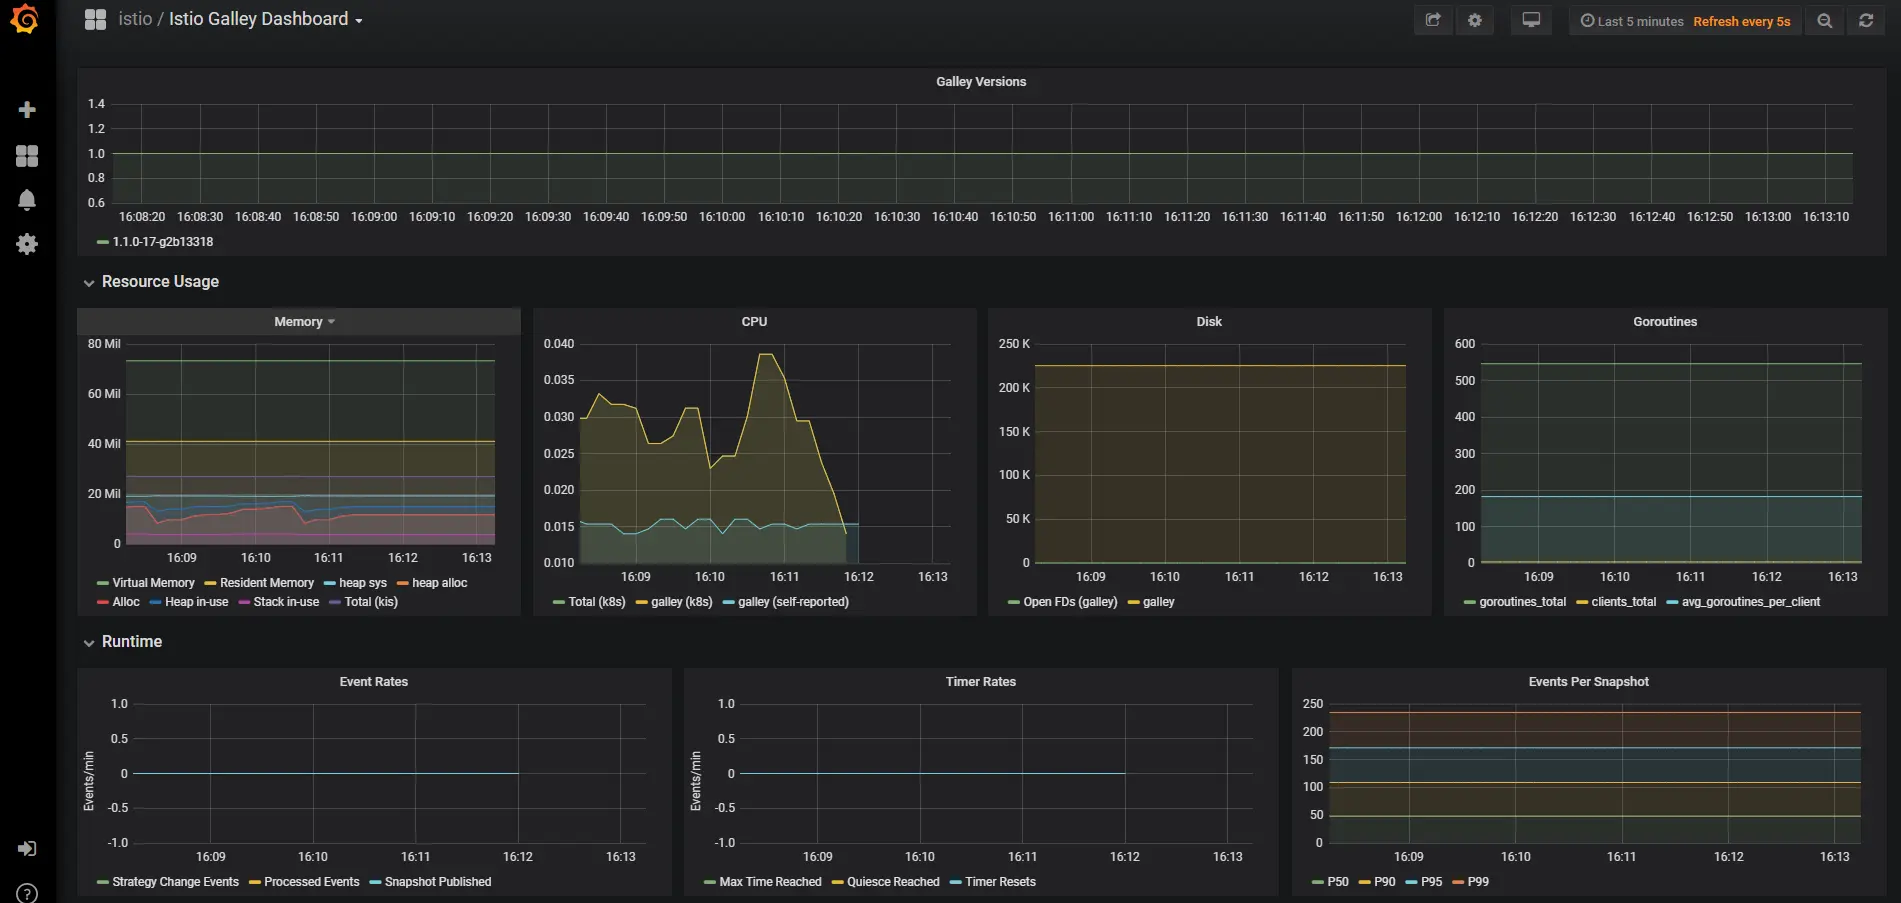Click the Refresh every 5s label
The height and width of the screenshot is (903, 1901).
point(1742,21)
